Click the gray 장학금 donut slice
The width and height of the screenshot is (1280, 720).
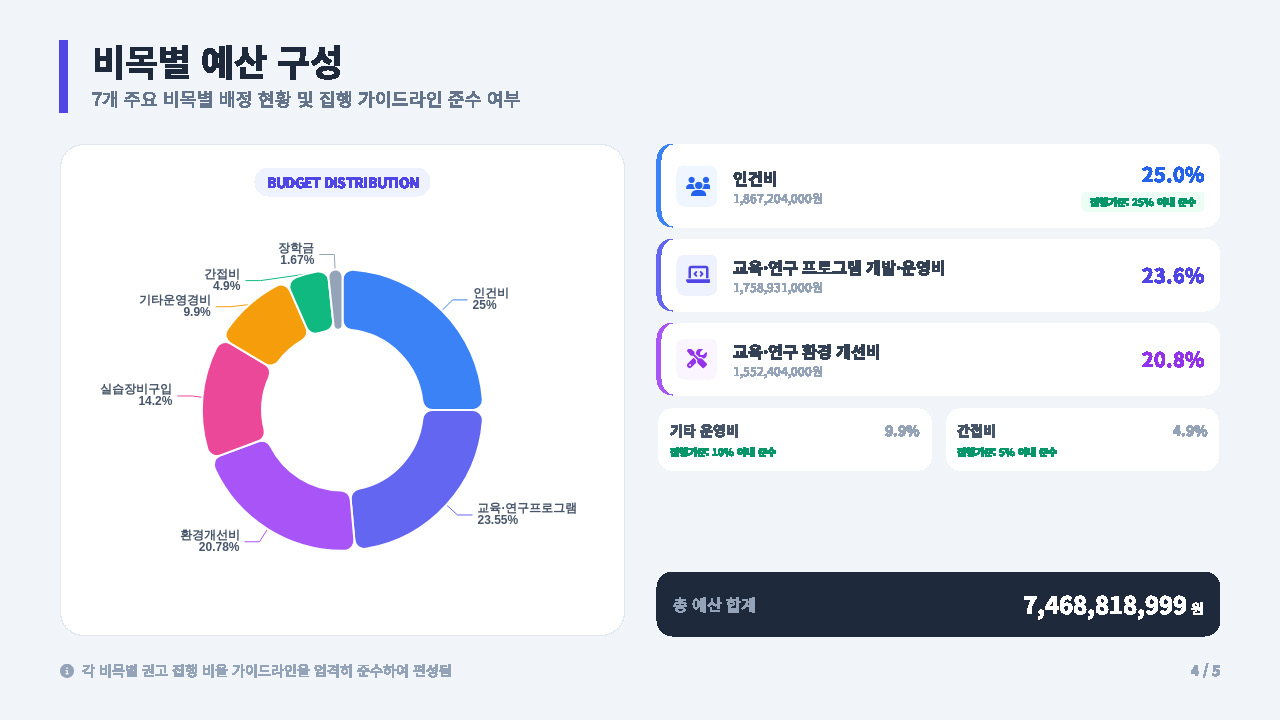[x=336, y=298]
